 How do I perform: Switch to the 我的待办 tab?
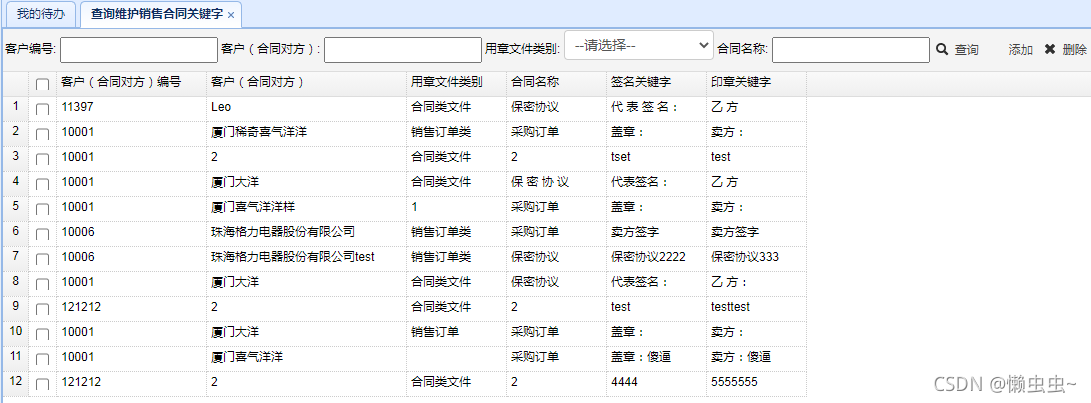pyautogui.click(x=40, y=14)
